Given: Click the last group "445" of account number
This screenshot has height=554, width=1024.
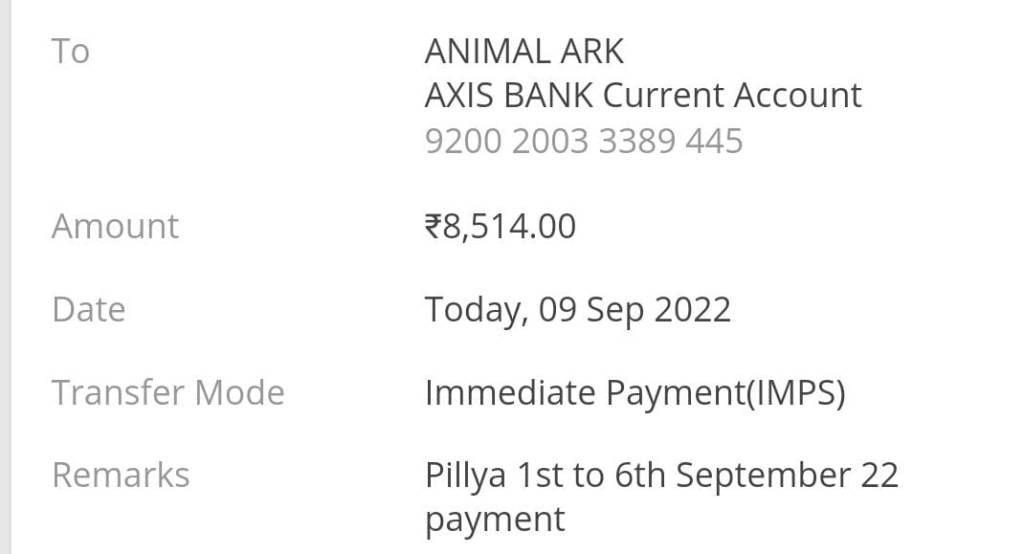Looking at the screenshot, I should (715, 141).
